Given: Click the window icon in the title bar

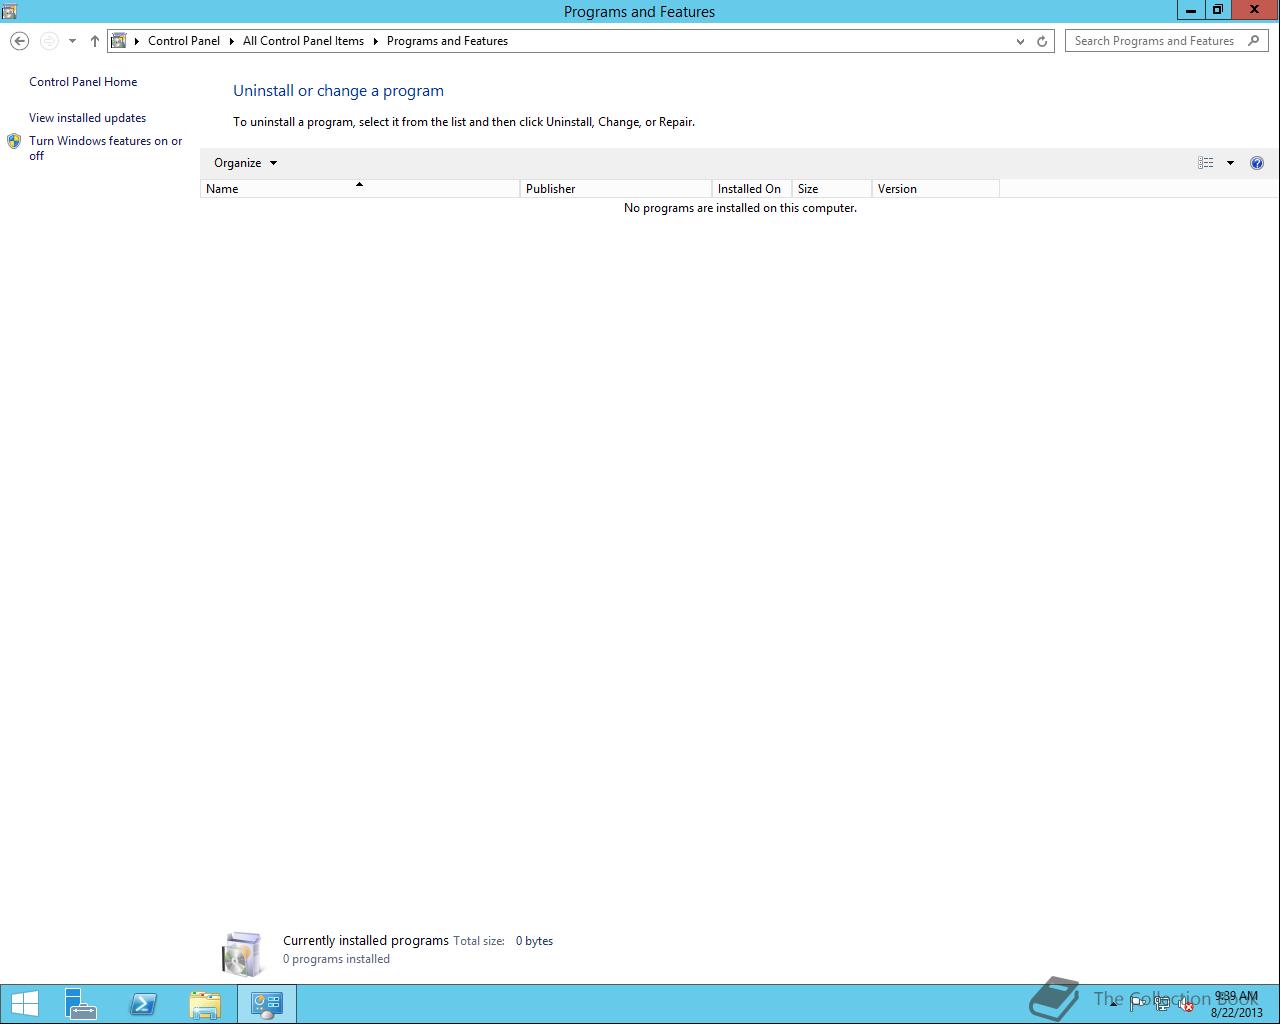Looking at the screenshot, I should click(x=9, y=11).
